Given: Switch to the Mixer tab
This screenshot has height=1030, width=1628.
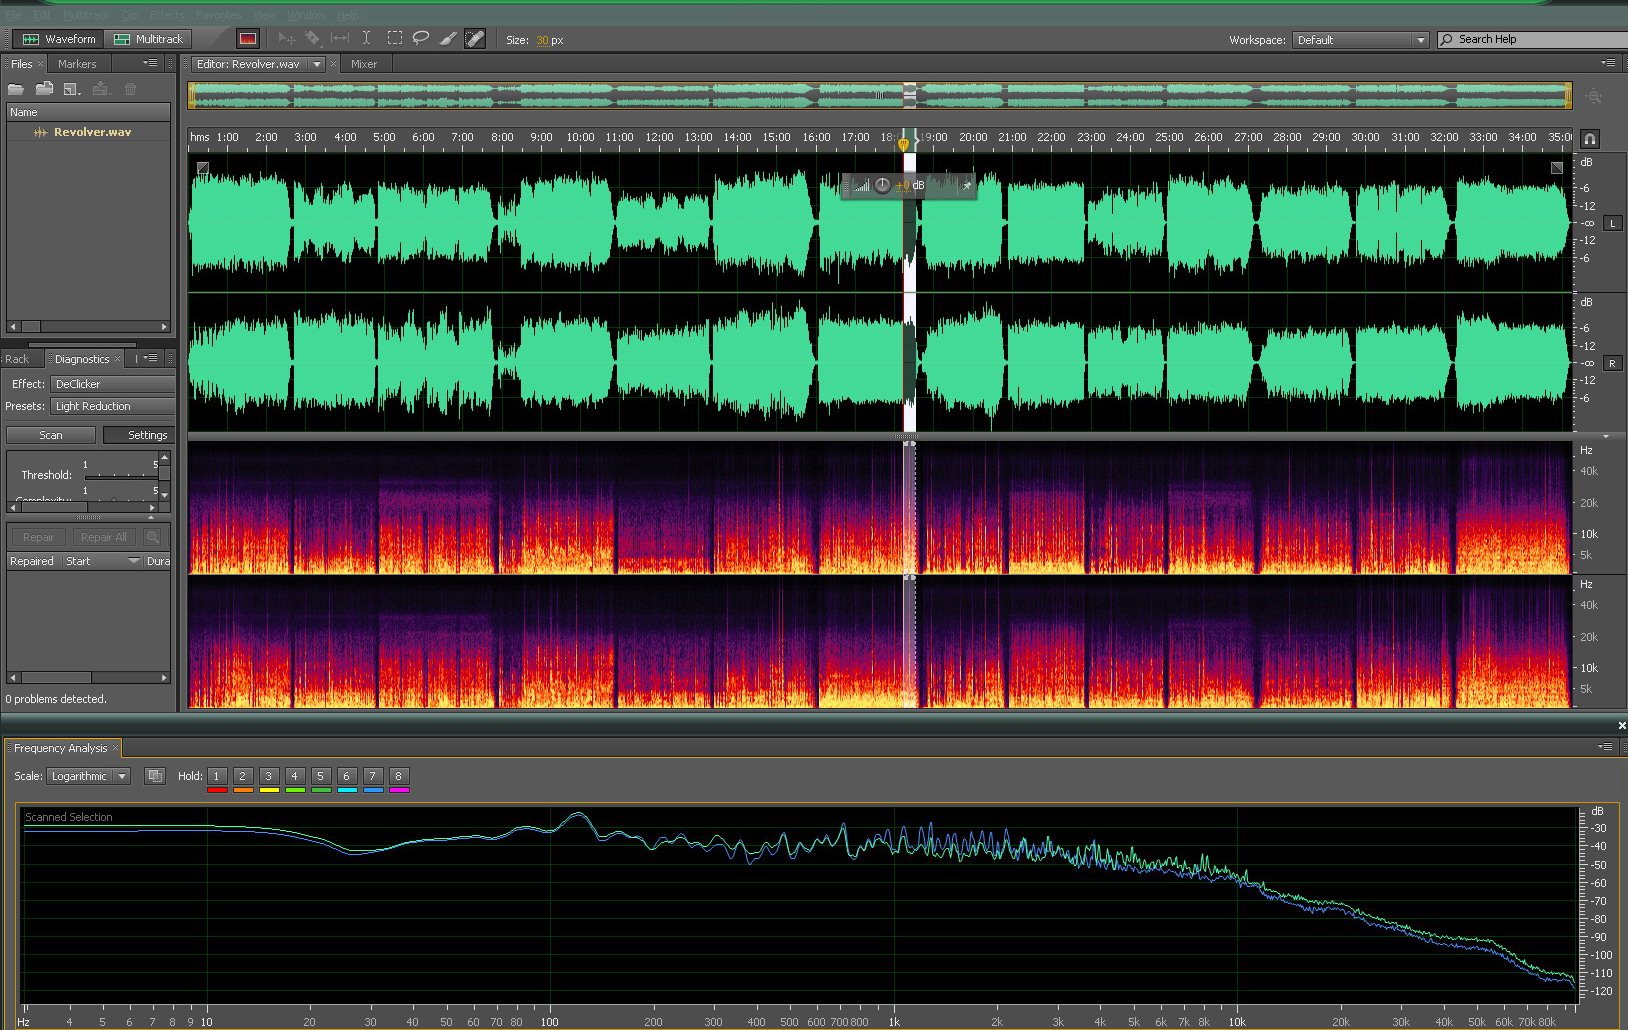Looking at the screenshot, I should (x=364, y=64).
